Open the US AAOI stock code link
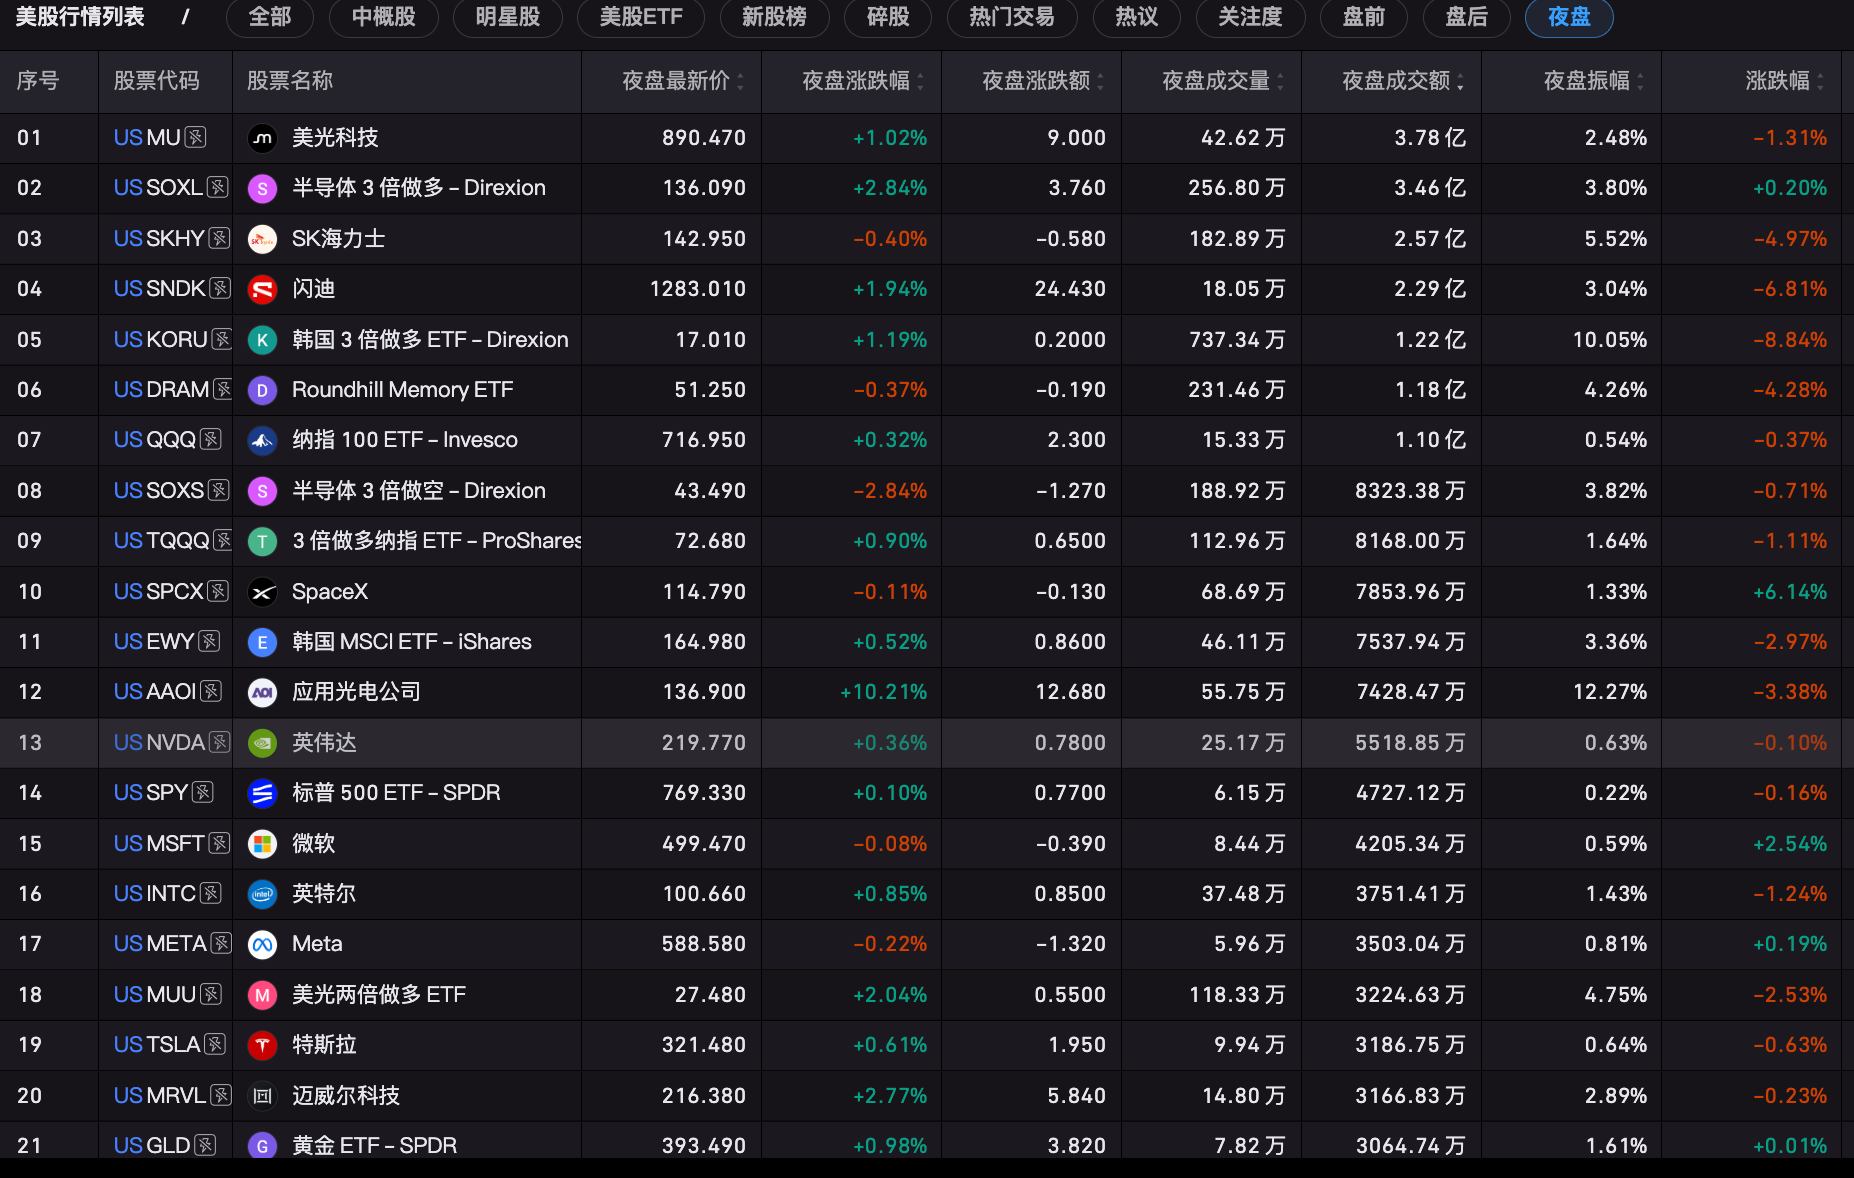Viewport: 1854px width, 1178px height. [x=155, y=692]
